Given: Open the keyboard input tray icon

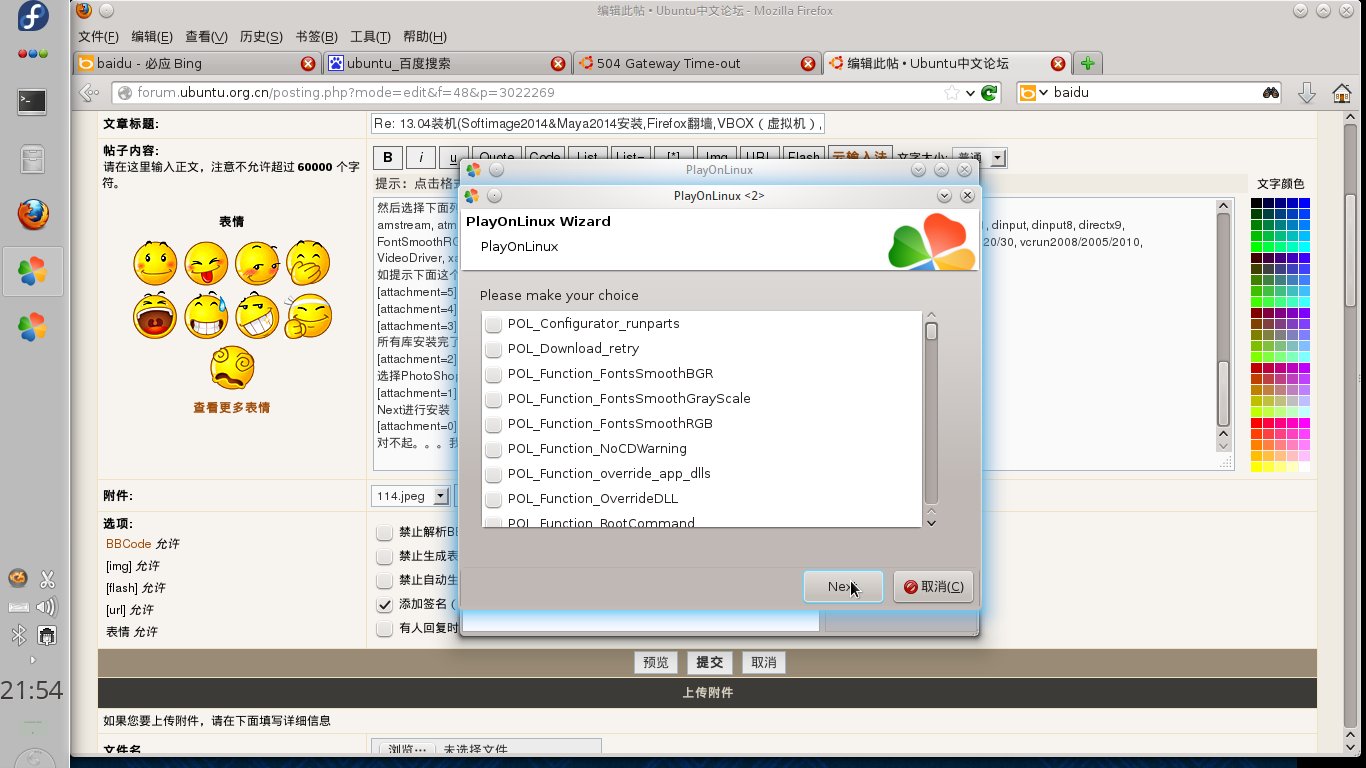Looking at the screenshot, I should point(19,607).
